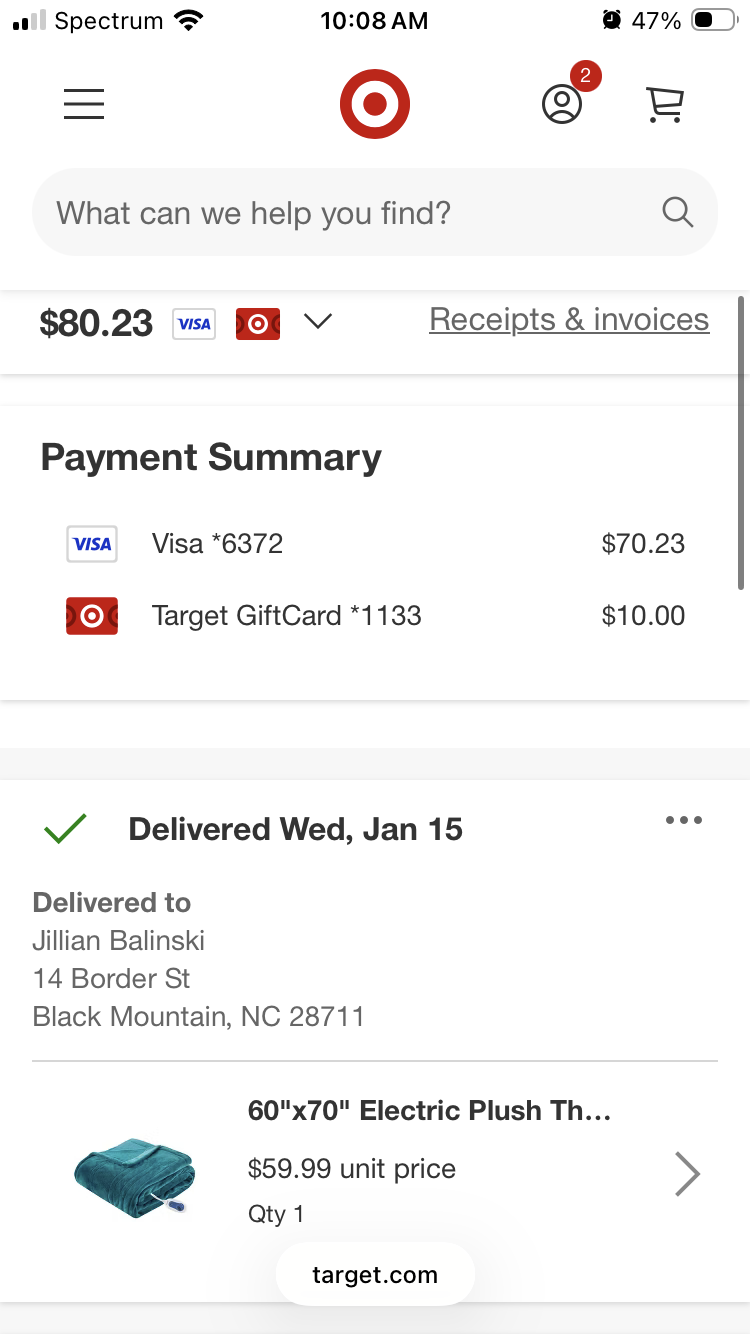This screenshot has width=750, height=1334.
Task: Open Receipts & invoices link
Action: point(569,320)
